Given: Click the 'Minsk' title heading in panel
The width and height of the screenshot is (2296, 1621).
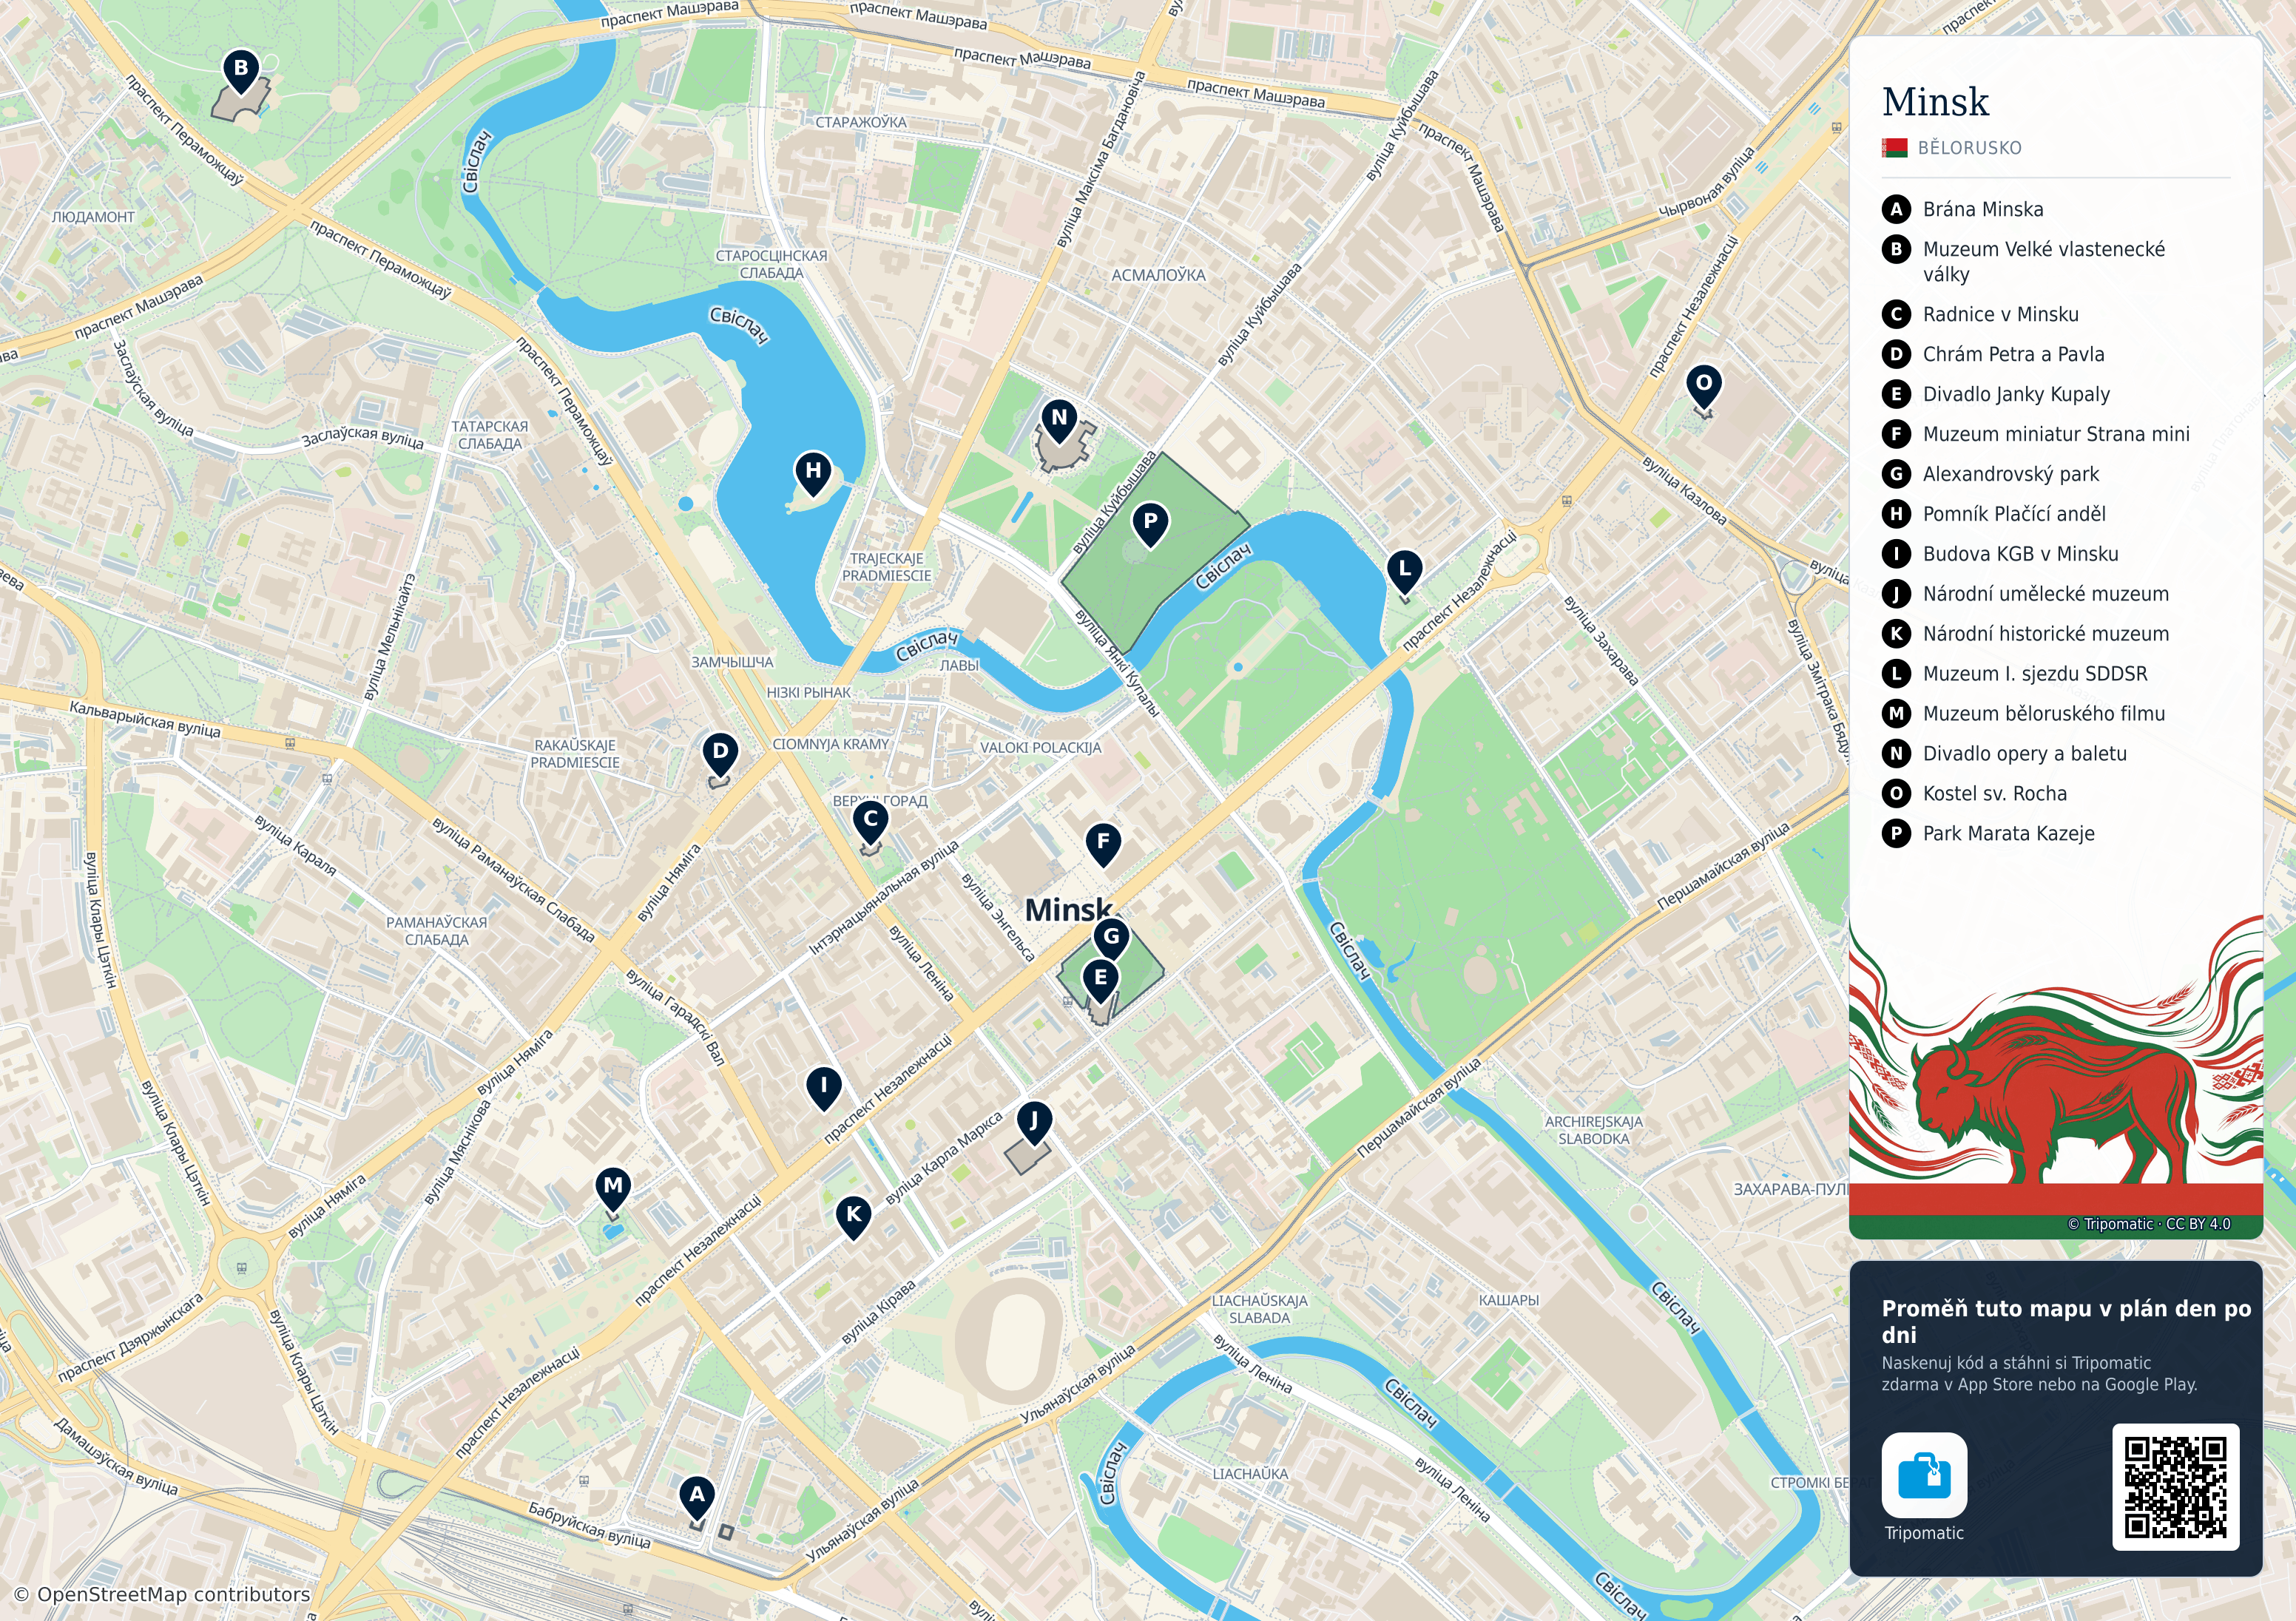Looking at the screenshot, I should click(x=1935, y=102).
